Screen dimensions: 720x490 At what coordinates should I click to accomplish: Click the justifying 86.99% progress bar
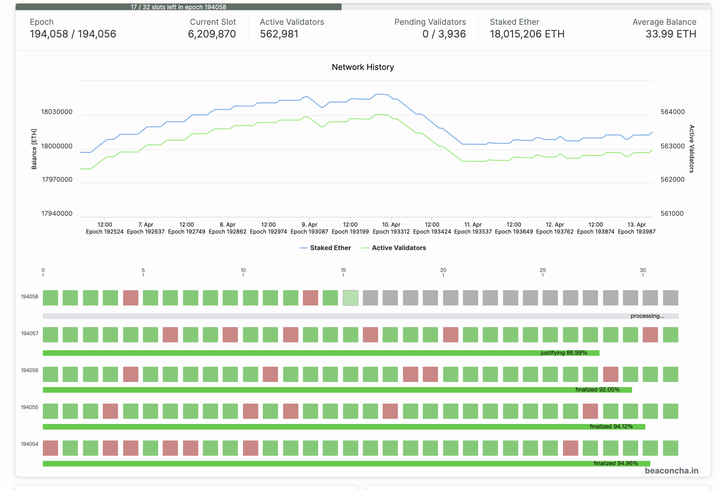pyautogui.click(x=320, y=353)
